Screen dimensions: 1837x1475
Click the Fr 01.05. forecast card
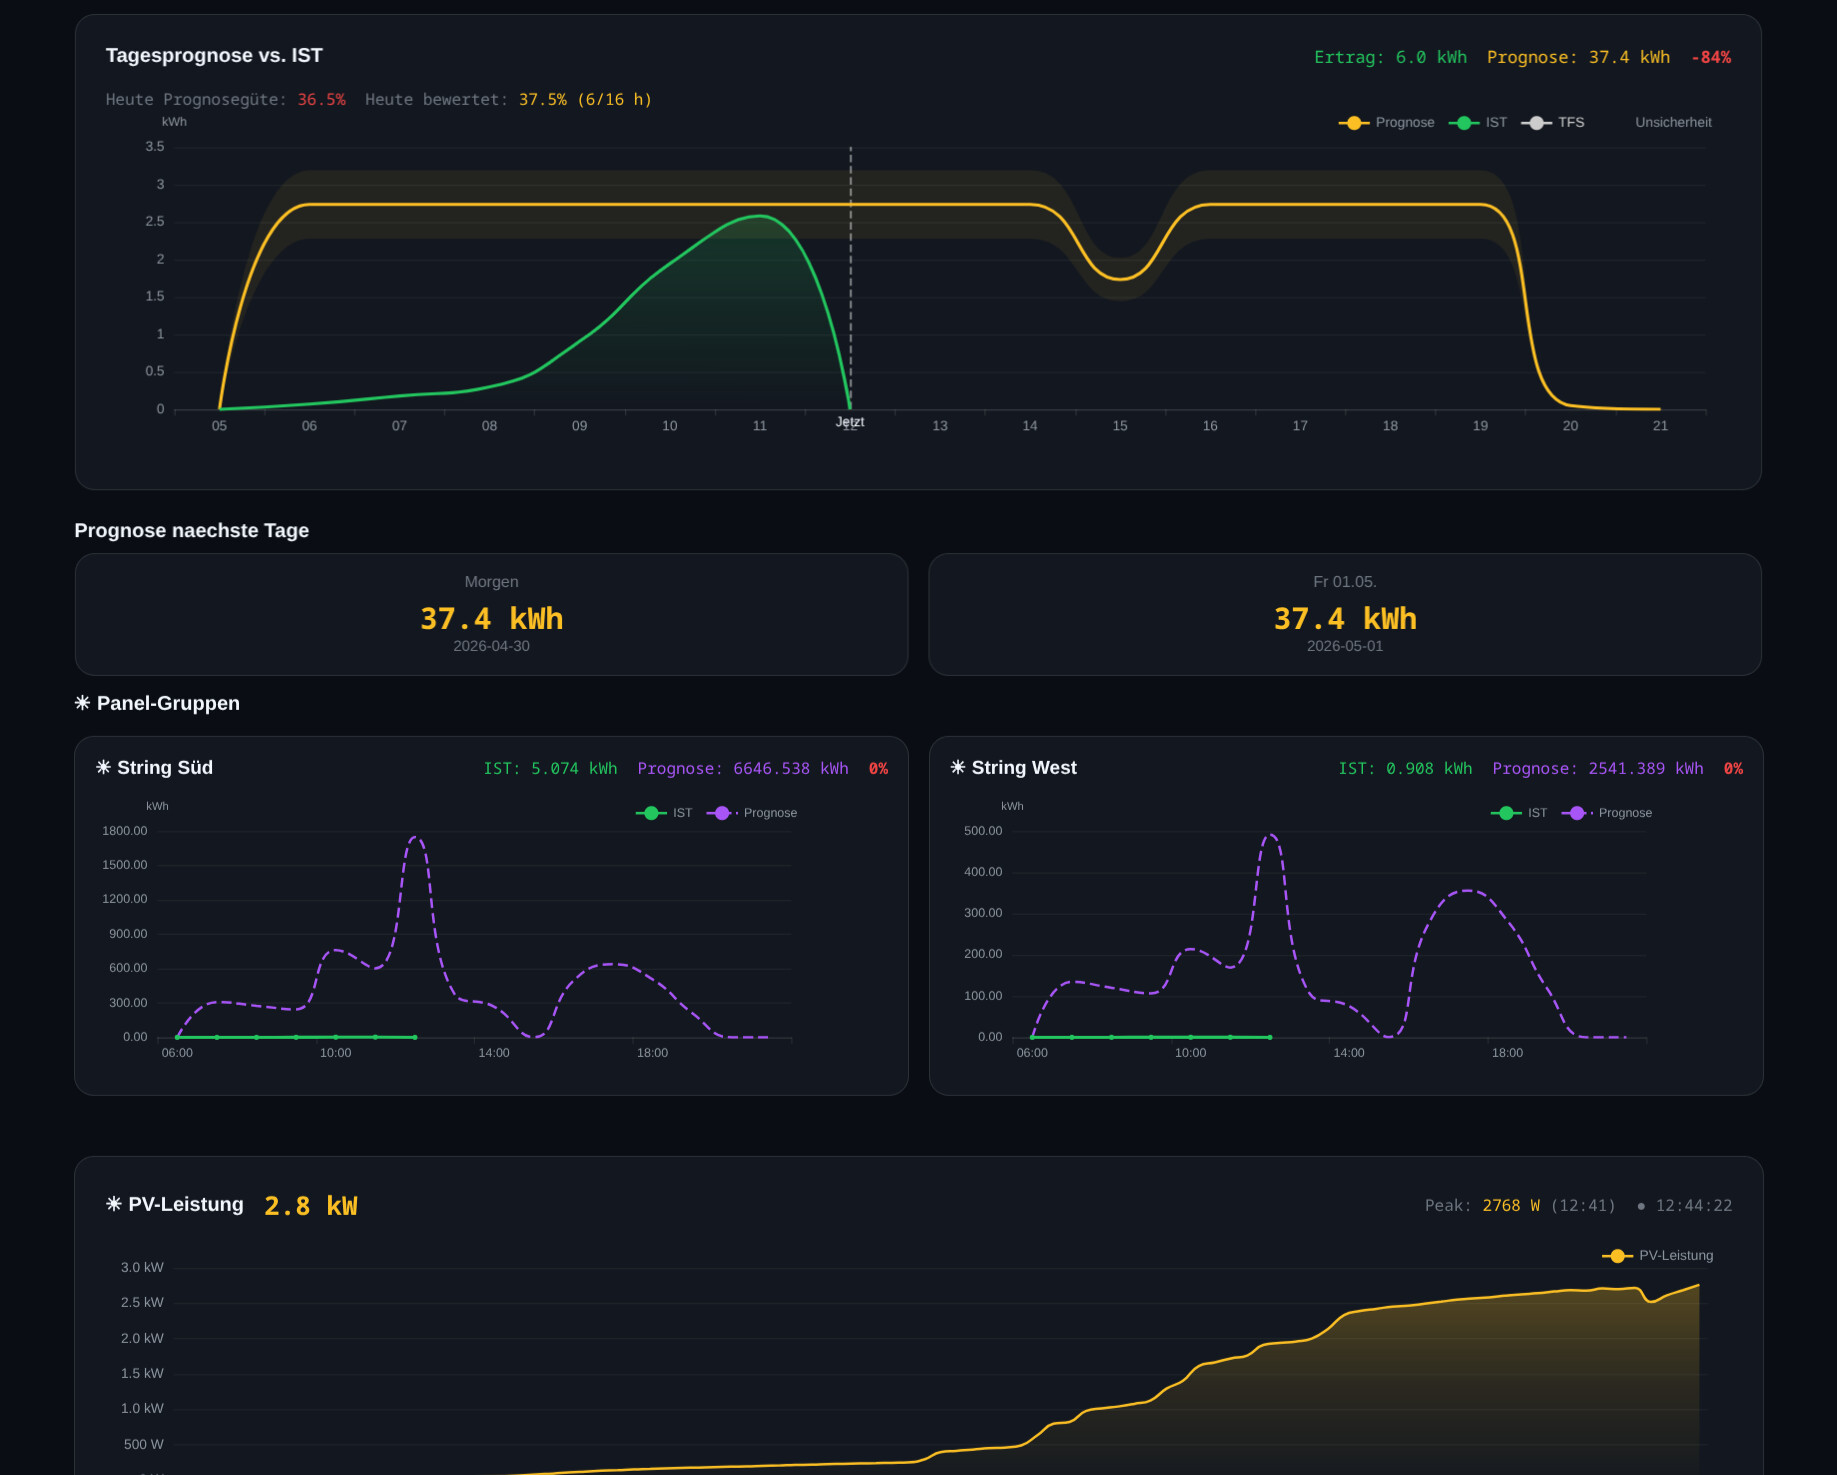1345,614
